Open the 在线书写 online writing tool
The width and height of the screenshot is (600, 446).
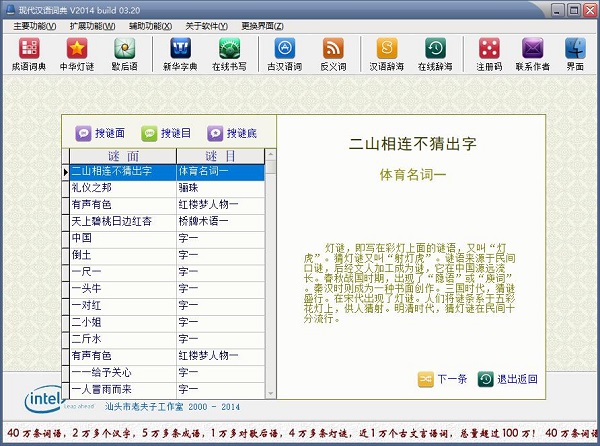229,52
